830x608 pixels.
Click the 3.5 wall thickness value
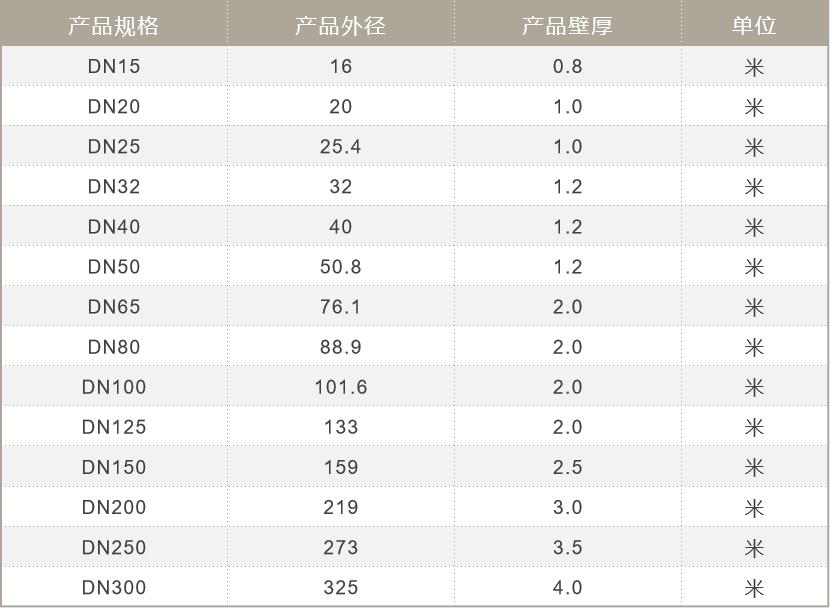pos(567,547)
